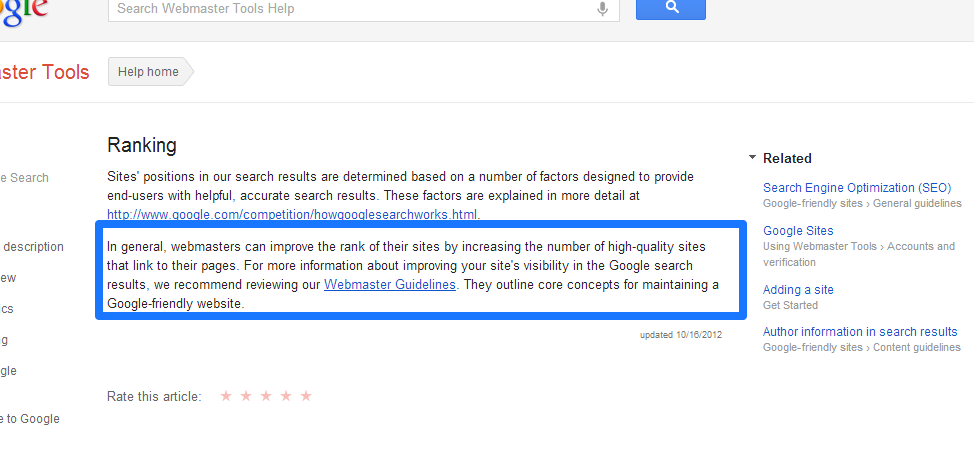
Task: Open the Webmaster Tools title link
Action: [x=44, y=72]
